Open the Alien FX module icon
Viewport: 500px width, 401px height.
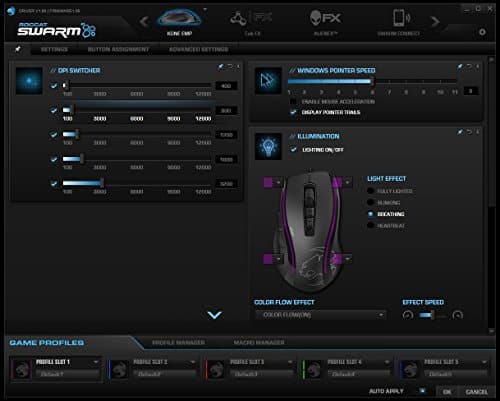coord(325,17)
